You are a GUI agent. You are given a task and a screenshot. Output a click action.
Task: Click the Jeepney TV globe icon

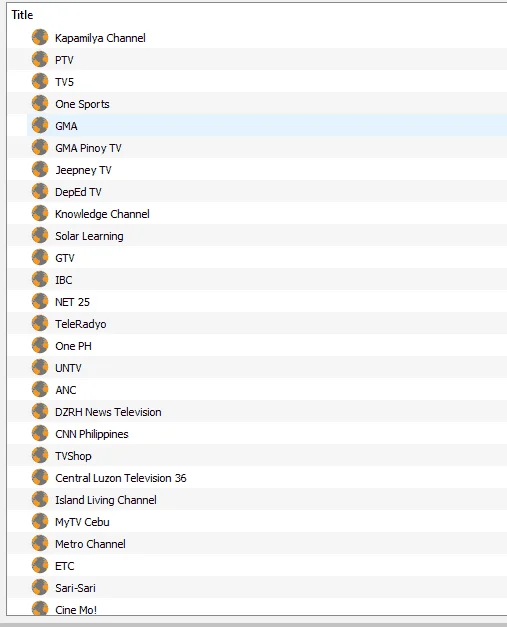tap(40, 170)
